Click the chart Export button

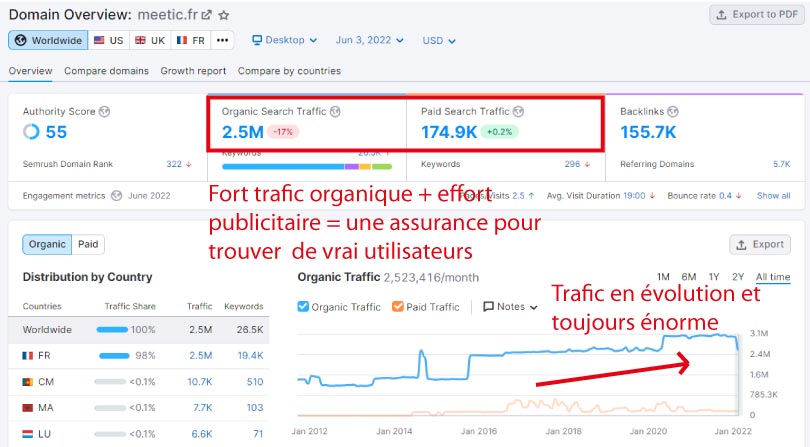pyautogui.click(x=760, y=244)
